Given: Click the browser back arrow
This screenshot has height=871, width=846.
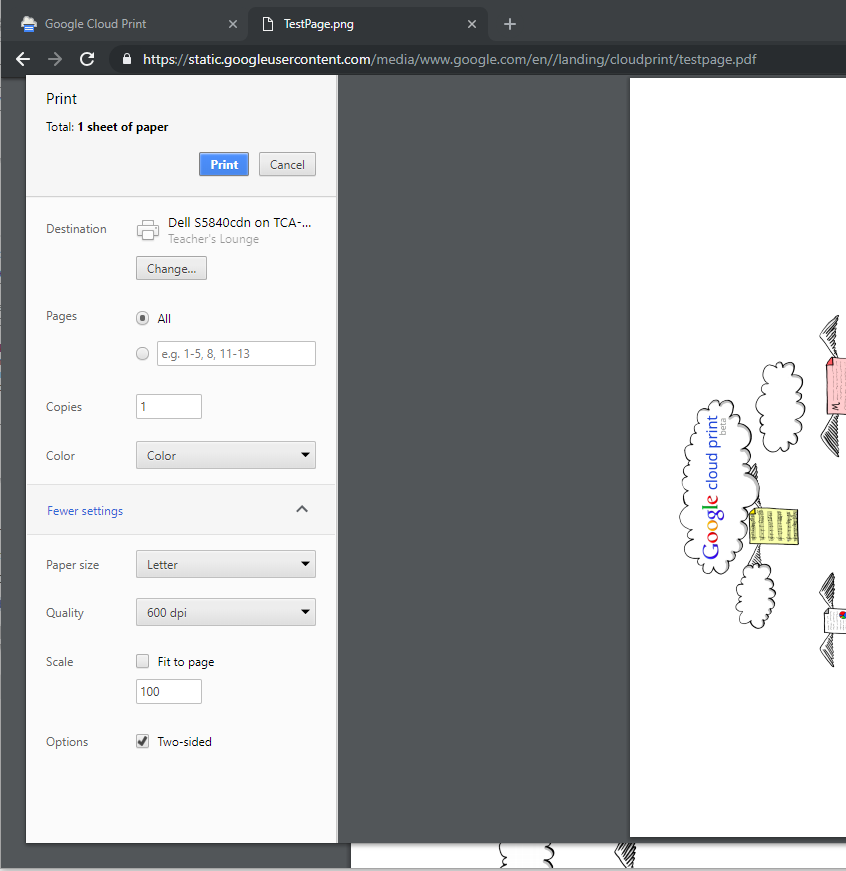Looking at the screenshot, I should 23,59.
